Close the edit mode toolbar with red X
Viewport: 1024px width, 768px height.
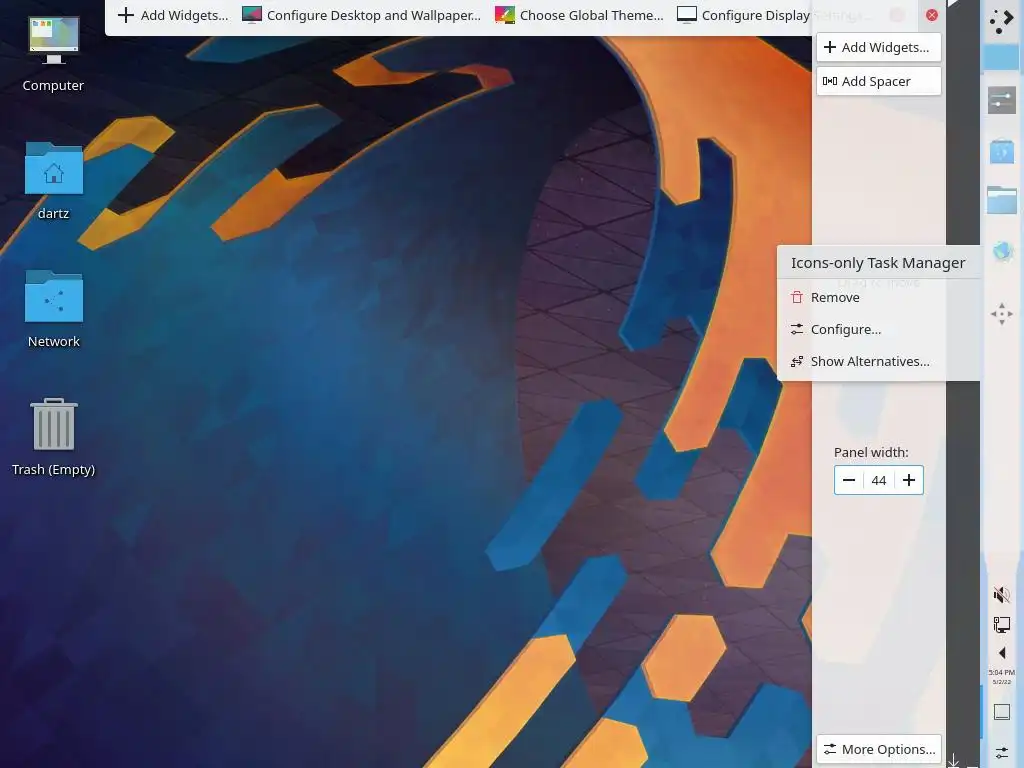[x=932, y=15]
